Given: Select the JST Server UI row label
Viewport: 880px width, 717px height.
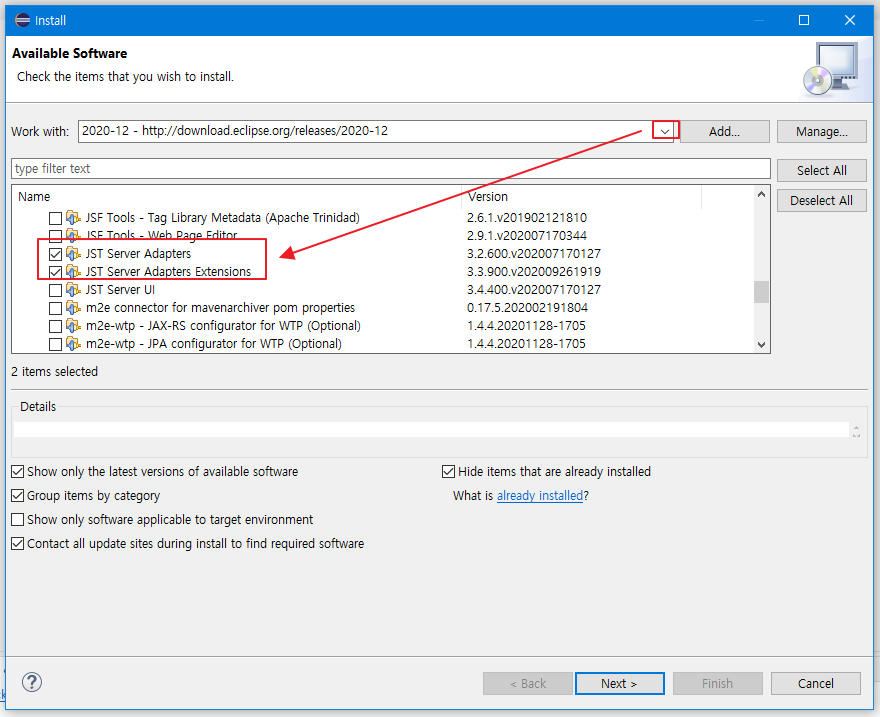Looking at the screenshot, I should point(120,289).
